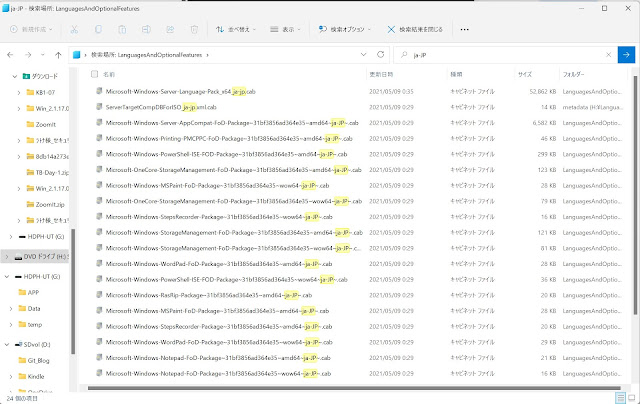Go back with the left arrow
This screenshot has width=640, height=404.
[10, 55]
